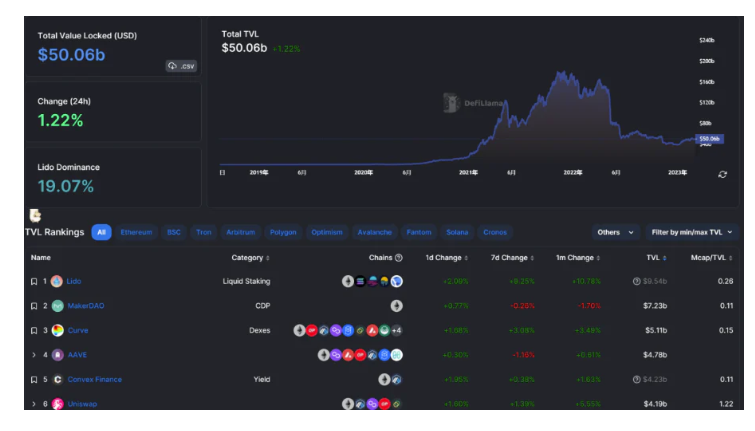Click the 19.07% Lido Dominance value
755x431 pixels.
pyautogui.click(x=66, y=186)
